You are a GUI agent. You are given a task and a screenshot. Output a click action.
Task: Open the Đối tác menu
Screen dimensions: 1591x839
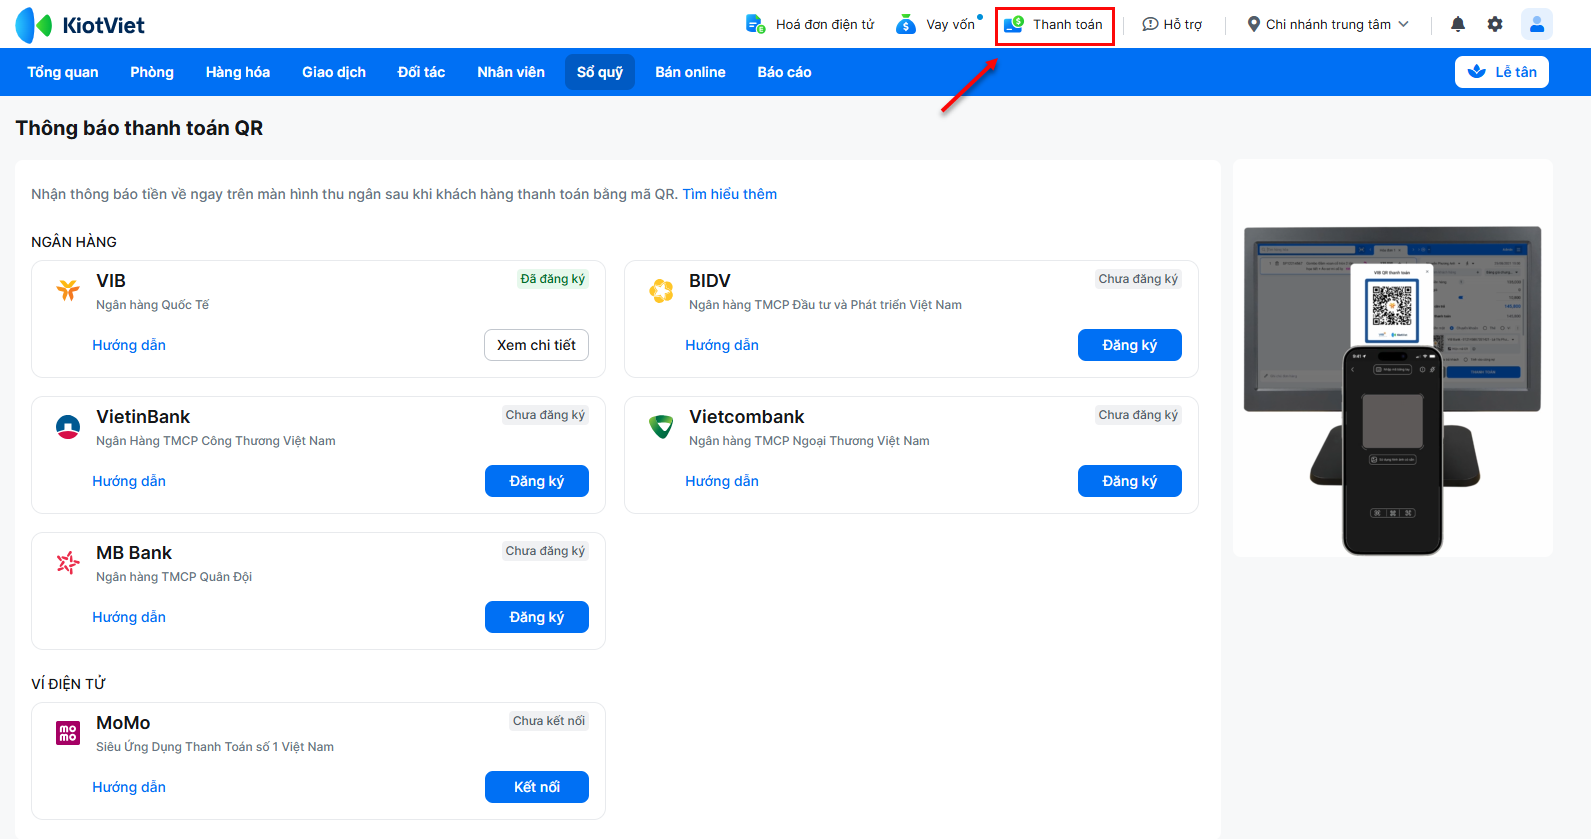421,72
